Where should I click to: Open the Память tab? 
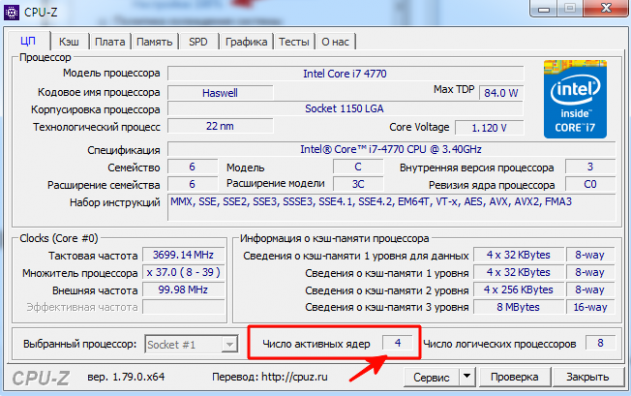(x=155, y=42)
